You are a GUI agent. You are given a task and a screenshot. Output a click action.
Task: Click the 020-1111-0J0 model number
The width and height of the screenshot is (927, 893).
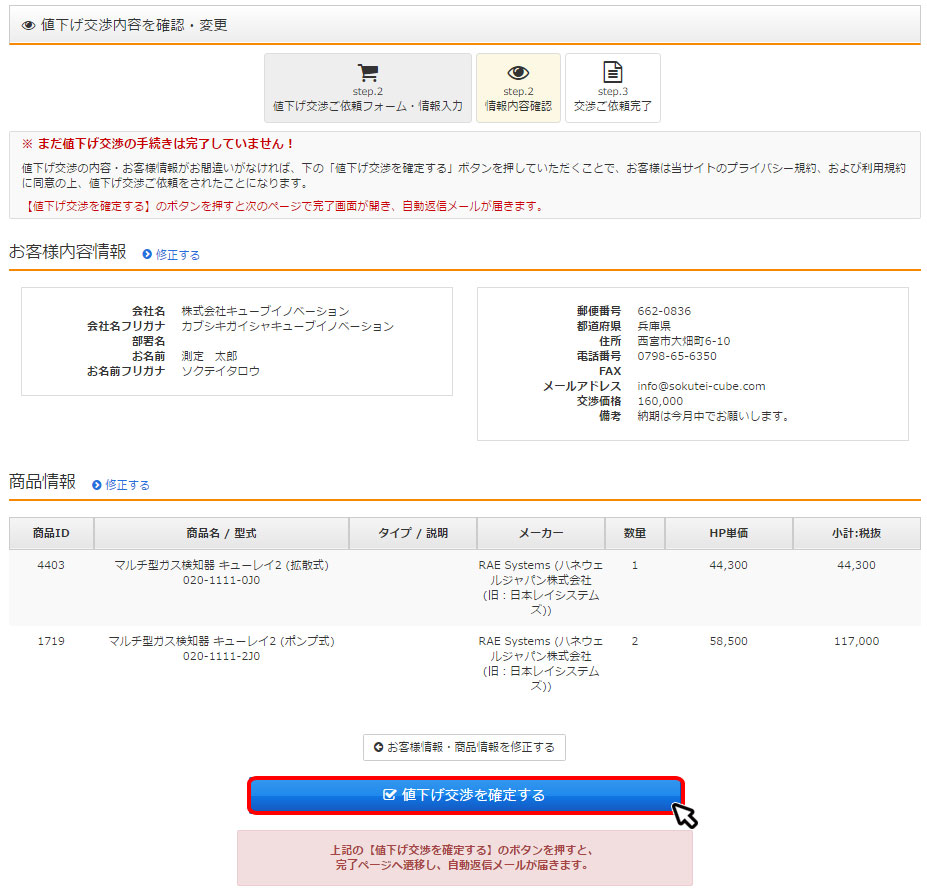(221, 580)
